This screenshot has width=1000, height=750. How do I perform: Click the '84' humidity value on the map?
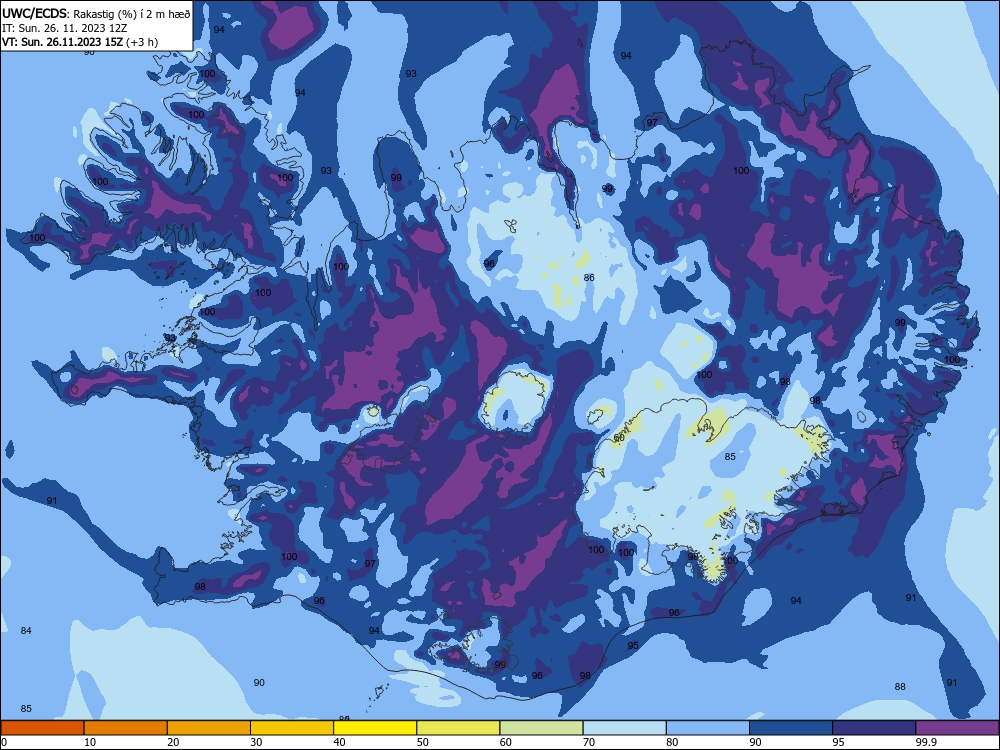click(x=26, y=631)
